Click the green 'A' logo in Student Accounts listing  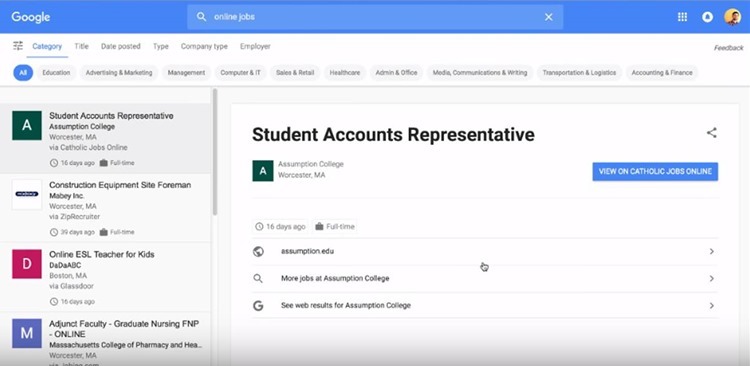pos(27,125)
